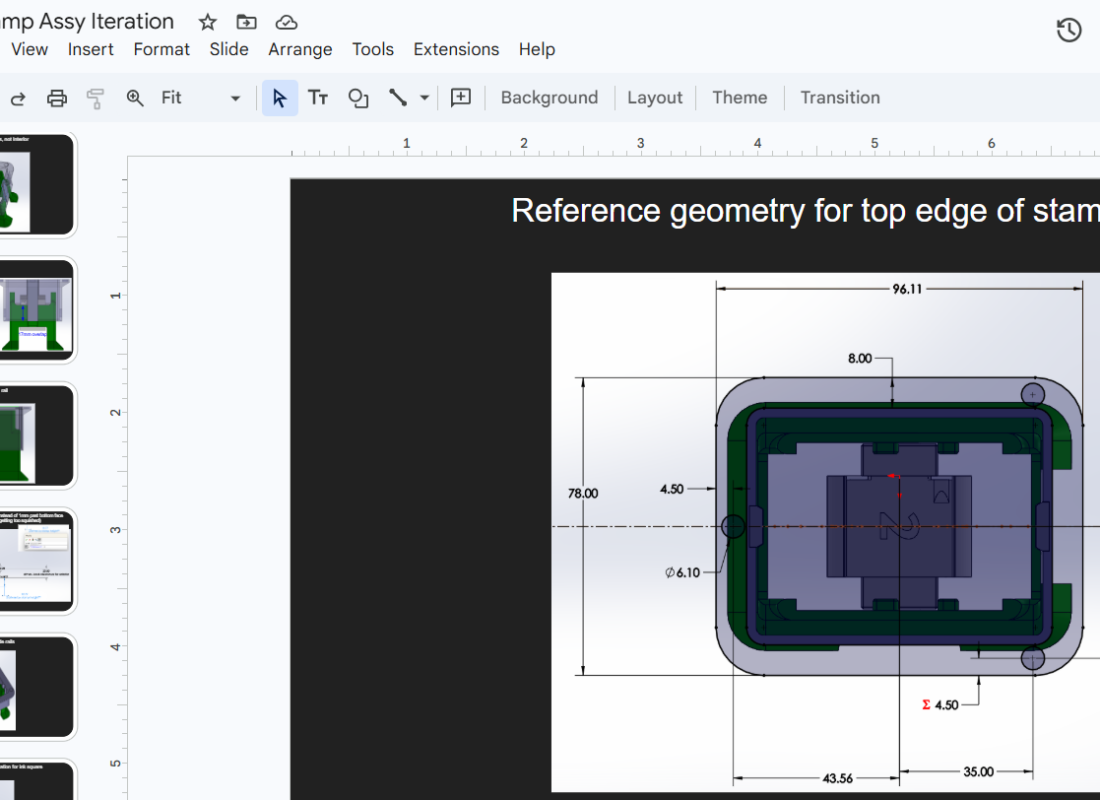Click the Theme button
The height and width of the screenshot is (800, 1100).
[x=739, y=98]
